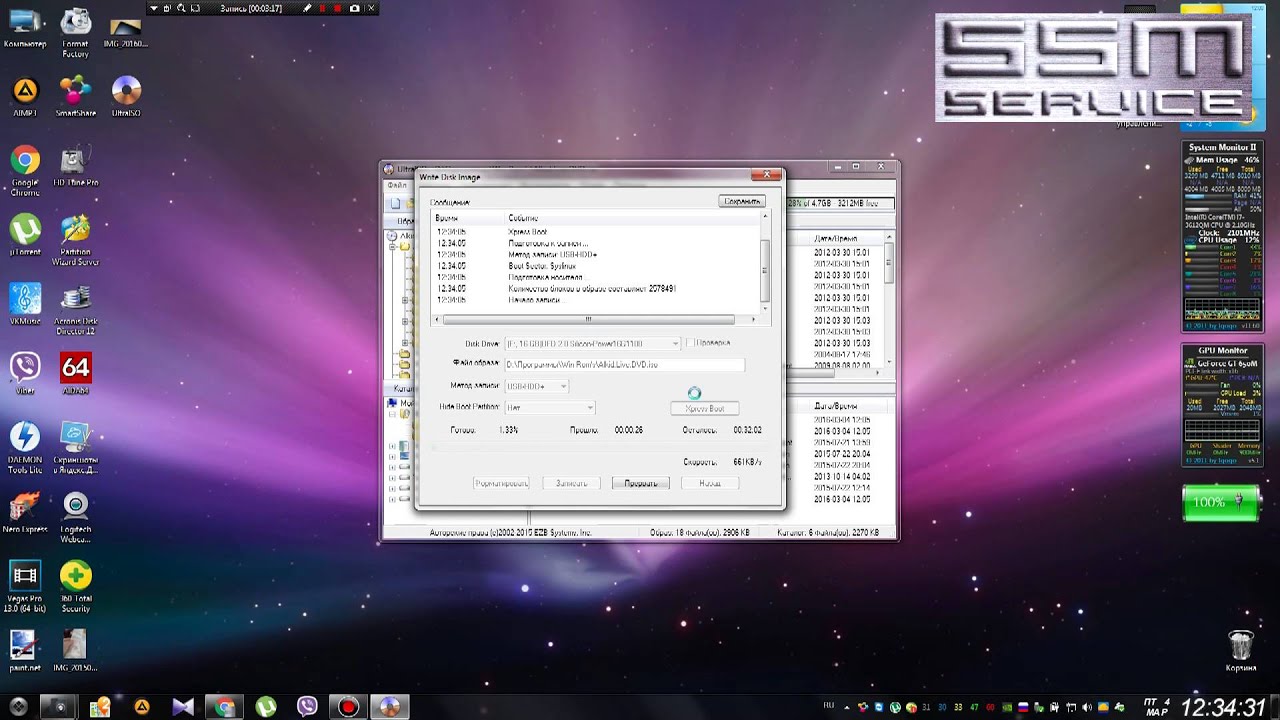
Task: Click the Xpress Boot button
Action: click(x=704, y=408)
